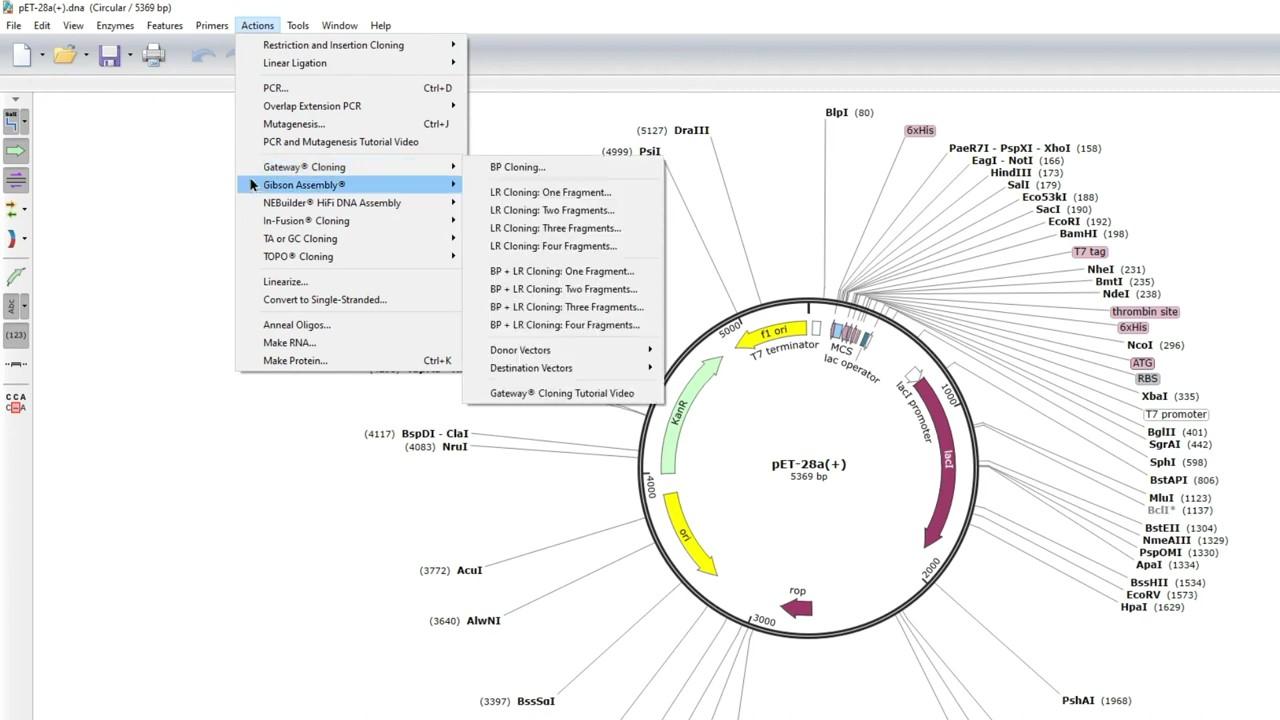This screenshot has width=1280, height=720.
Task: Open the Enzymes menu in the menu bar
Action: [x=114, y=25]
